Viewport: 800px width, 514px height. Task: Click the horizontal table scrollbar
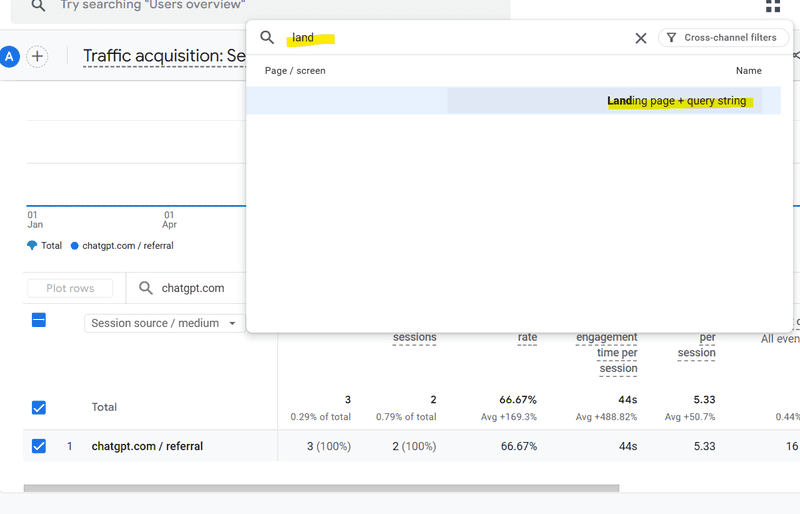click(x=321, y=488)
